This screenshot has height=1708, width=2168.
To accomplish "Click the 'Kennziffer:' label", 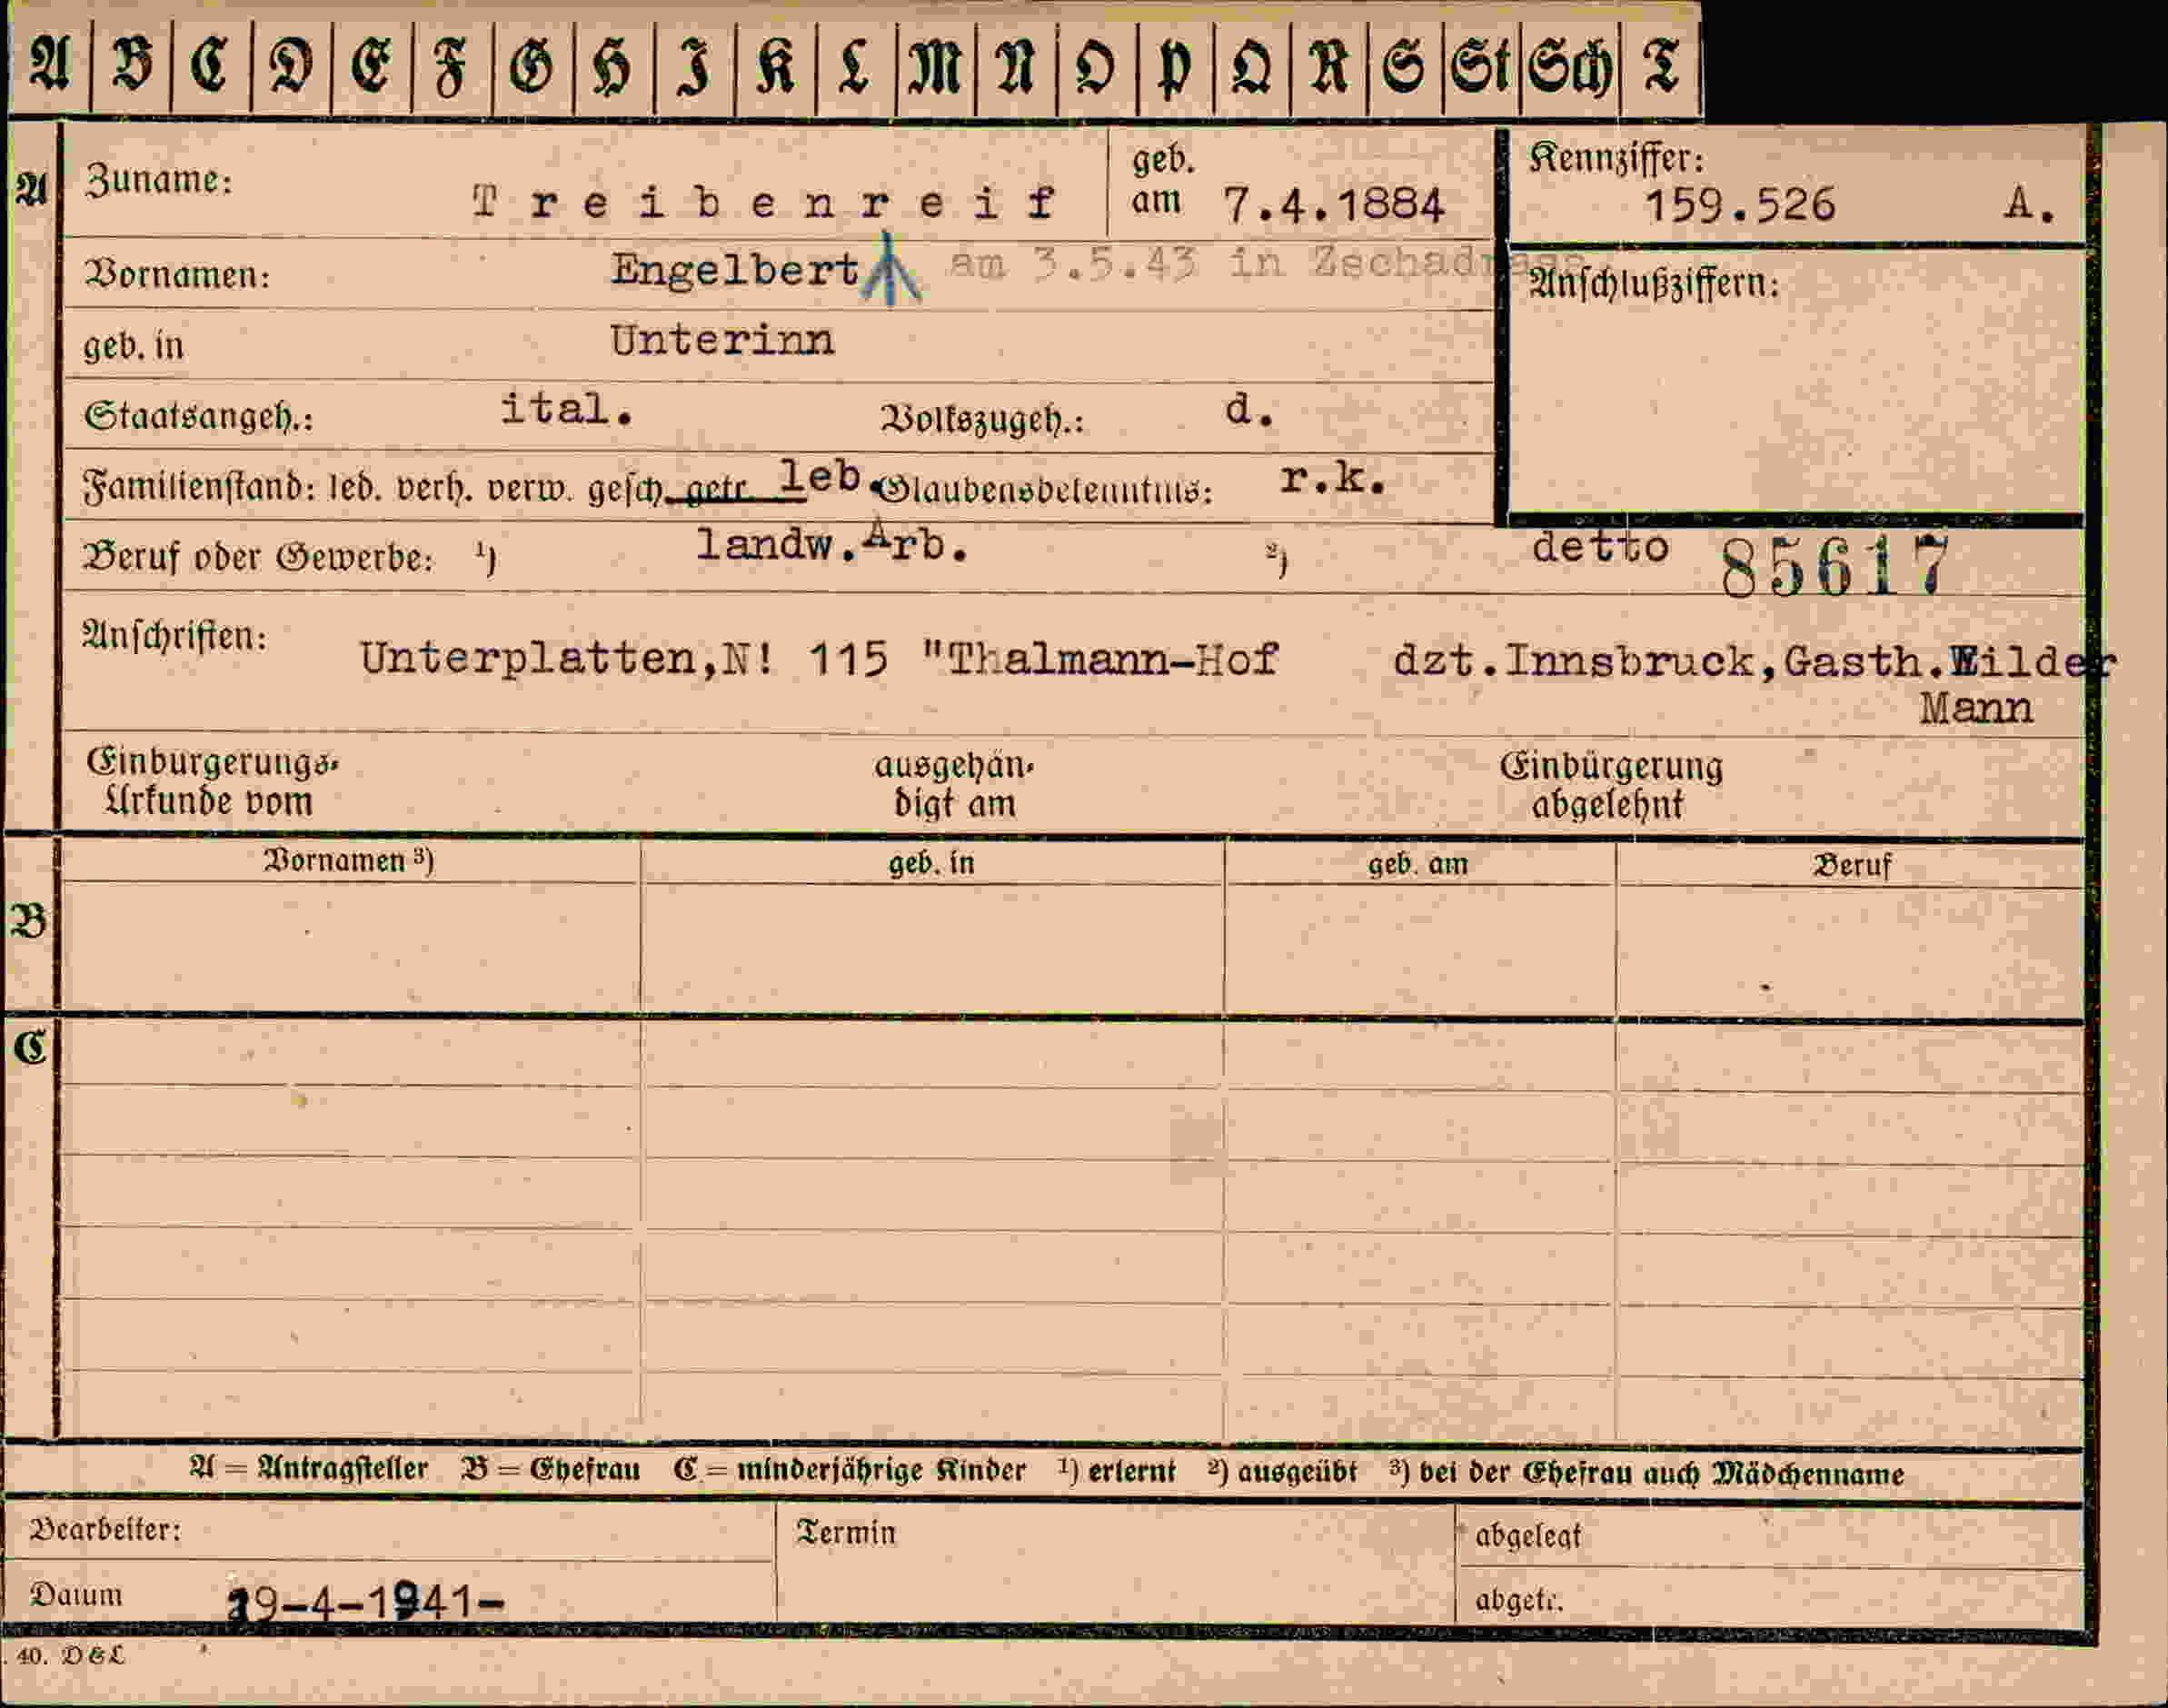I will (x=1616, y=158).
